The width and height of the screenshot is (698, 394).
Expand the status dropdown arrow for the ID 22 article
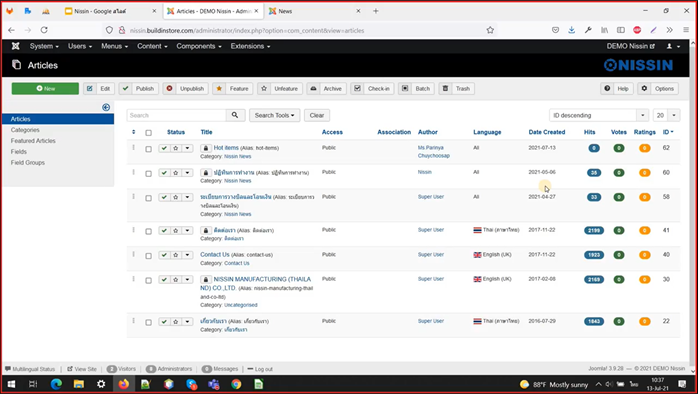(187, 321)
